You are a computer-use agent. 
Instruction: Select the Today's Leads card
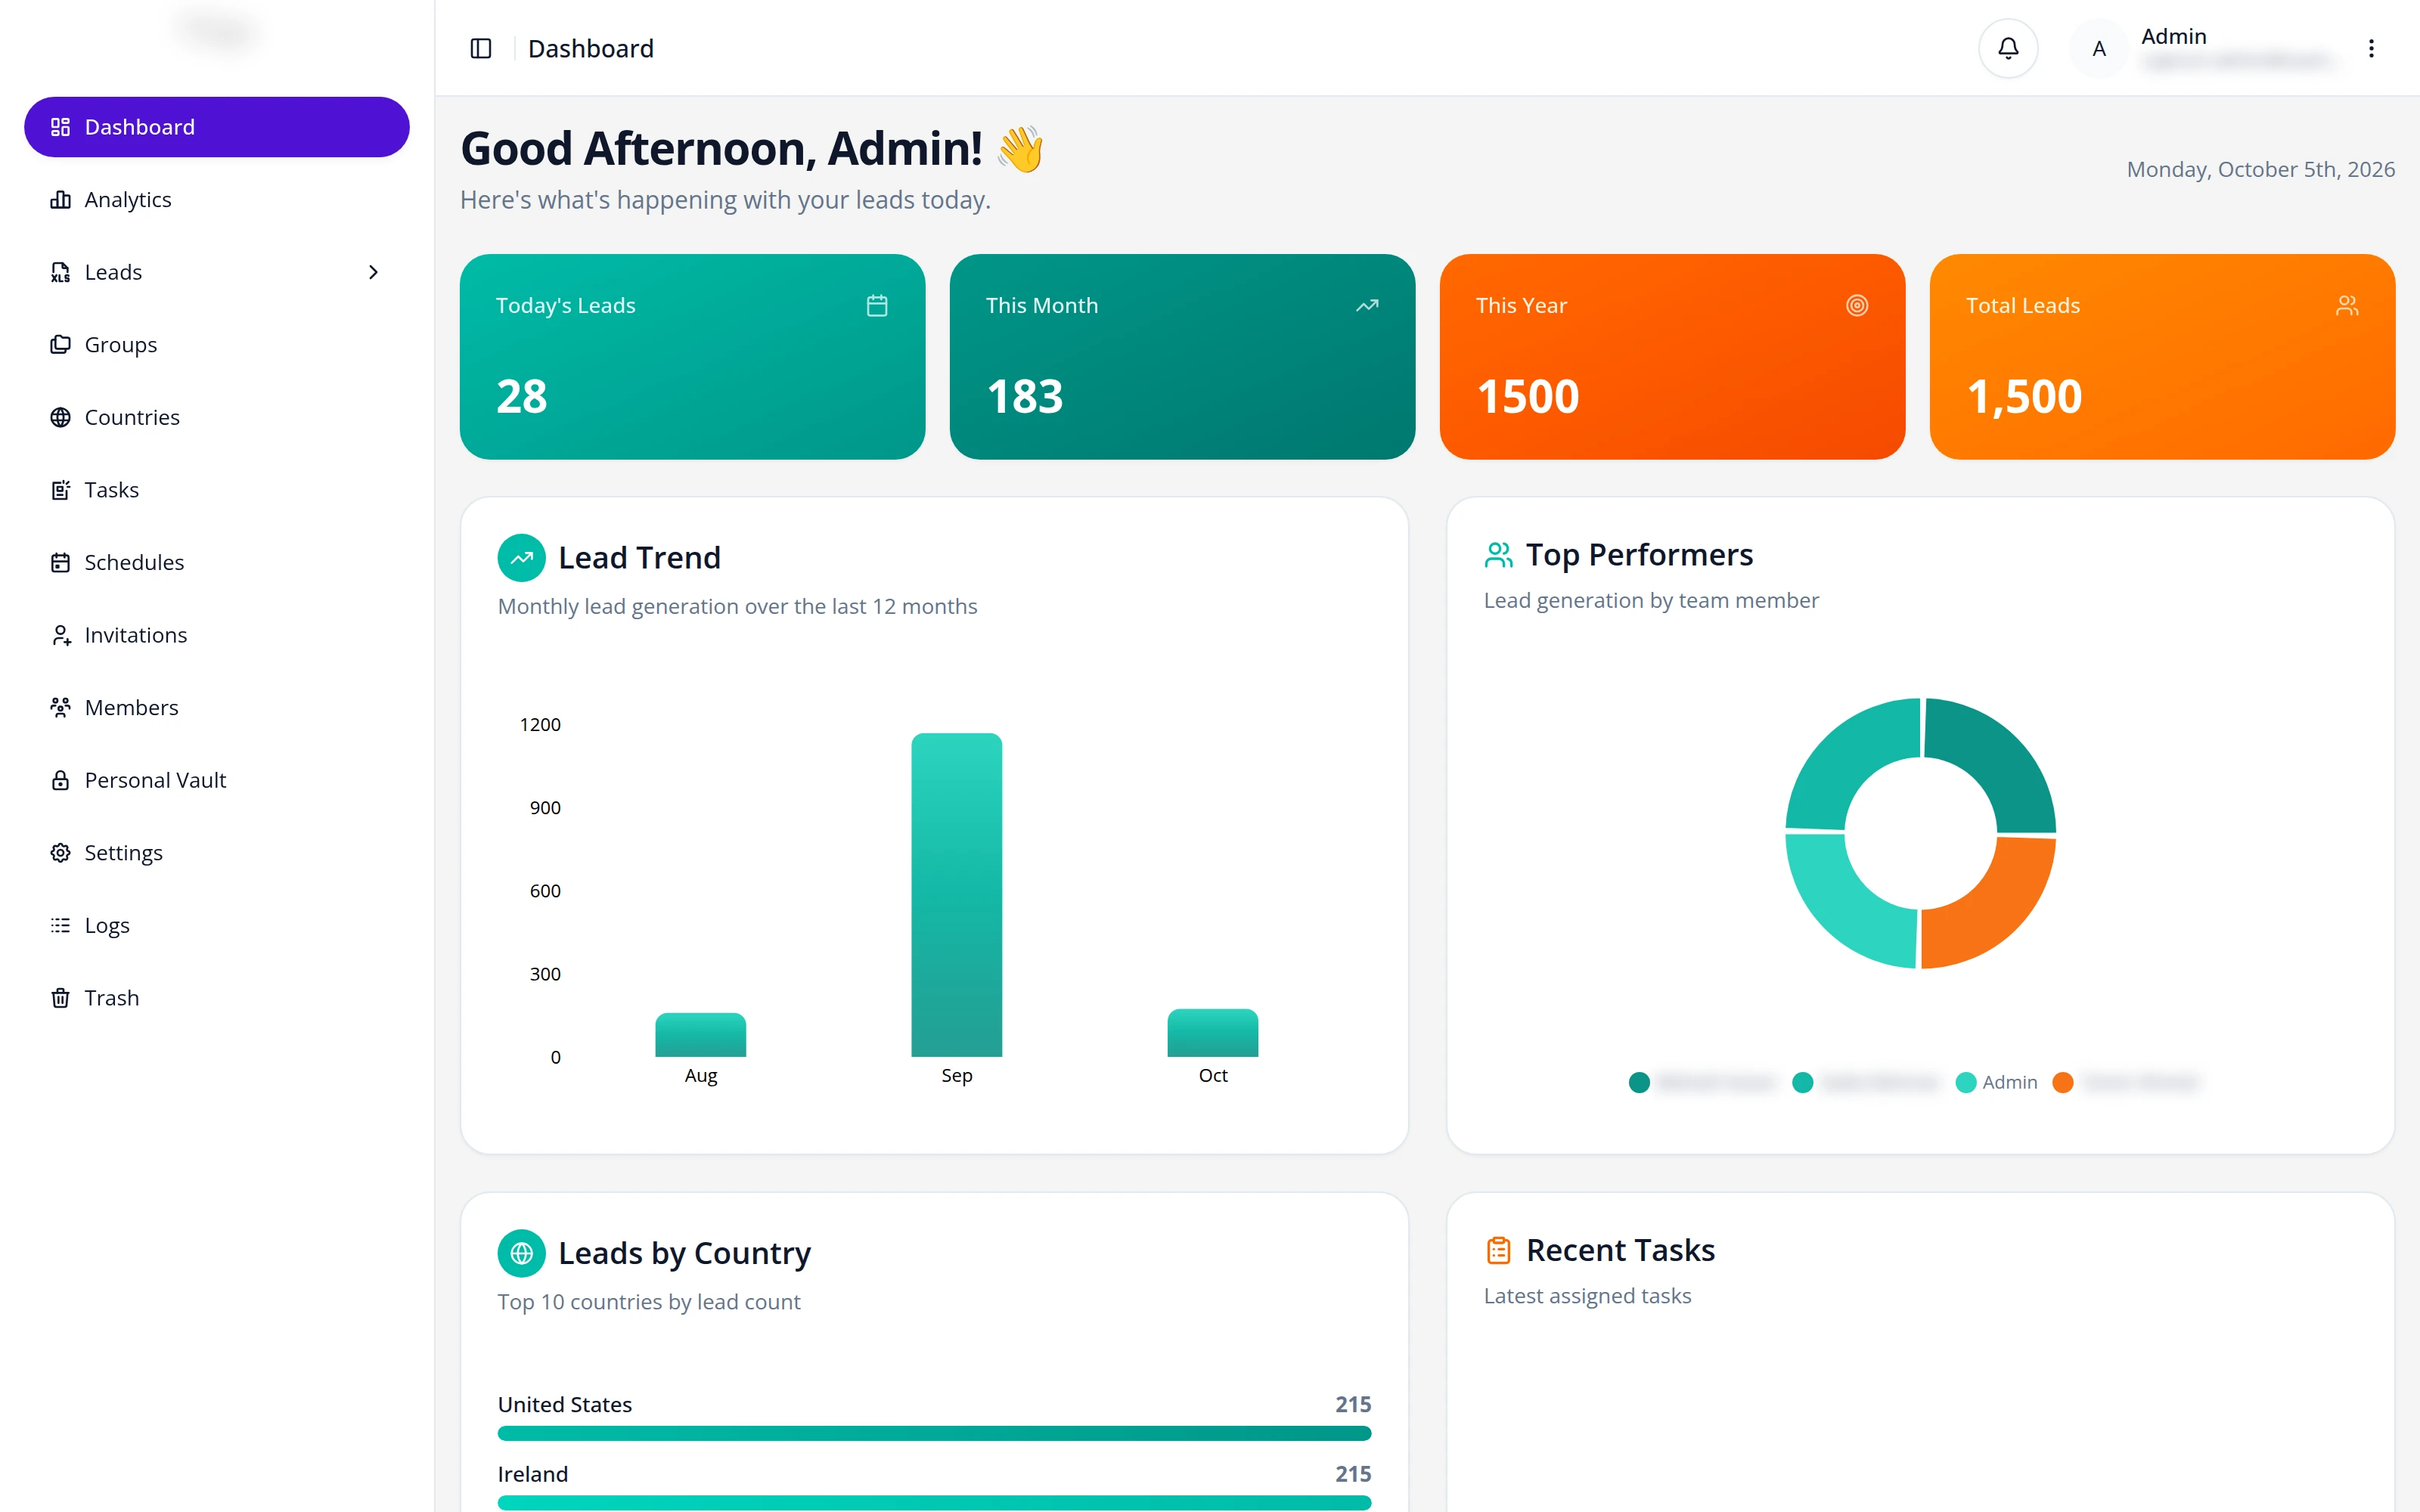pos(692,357)
